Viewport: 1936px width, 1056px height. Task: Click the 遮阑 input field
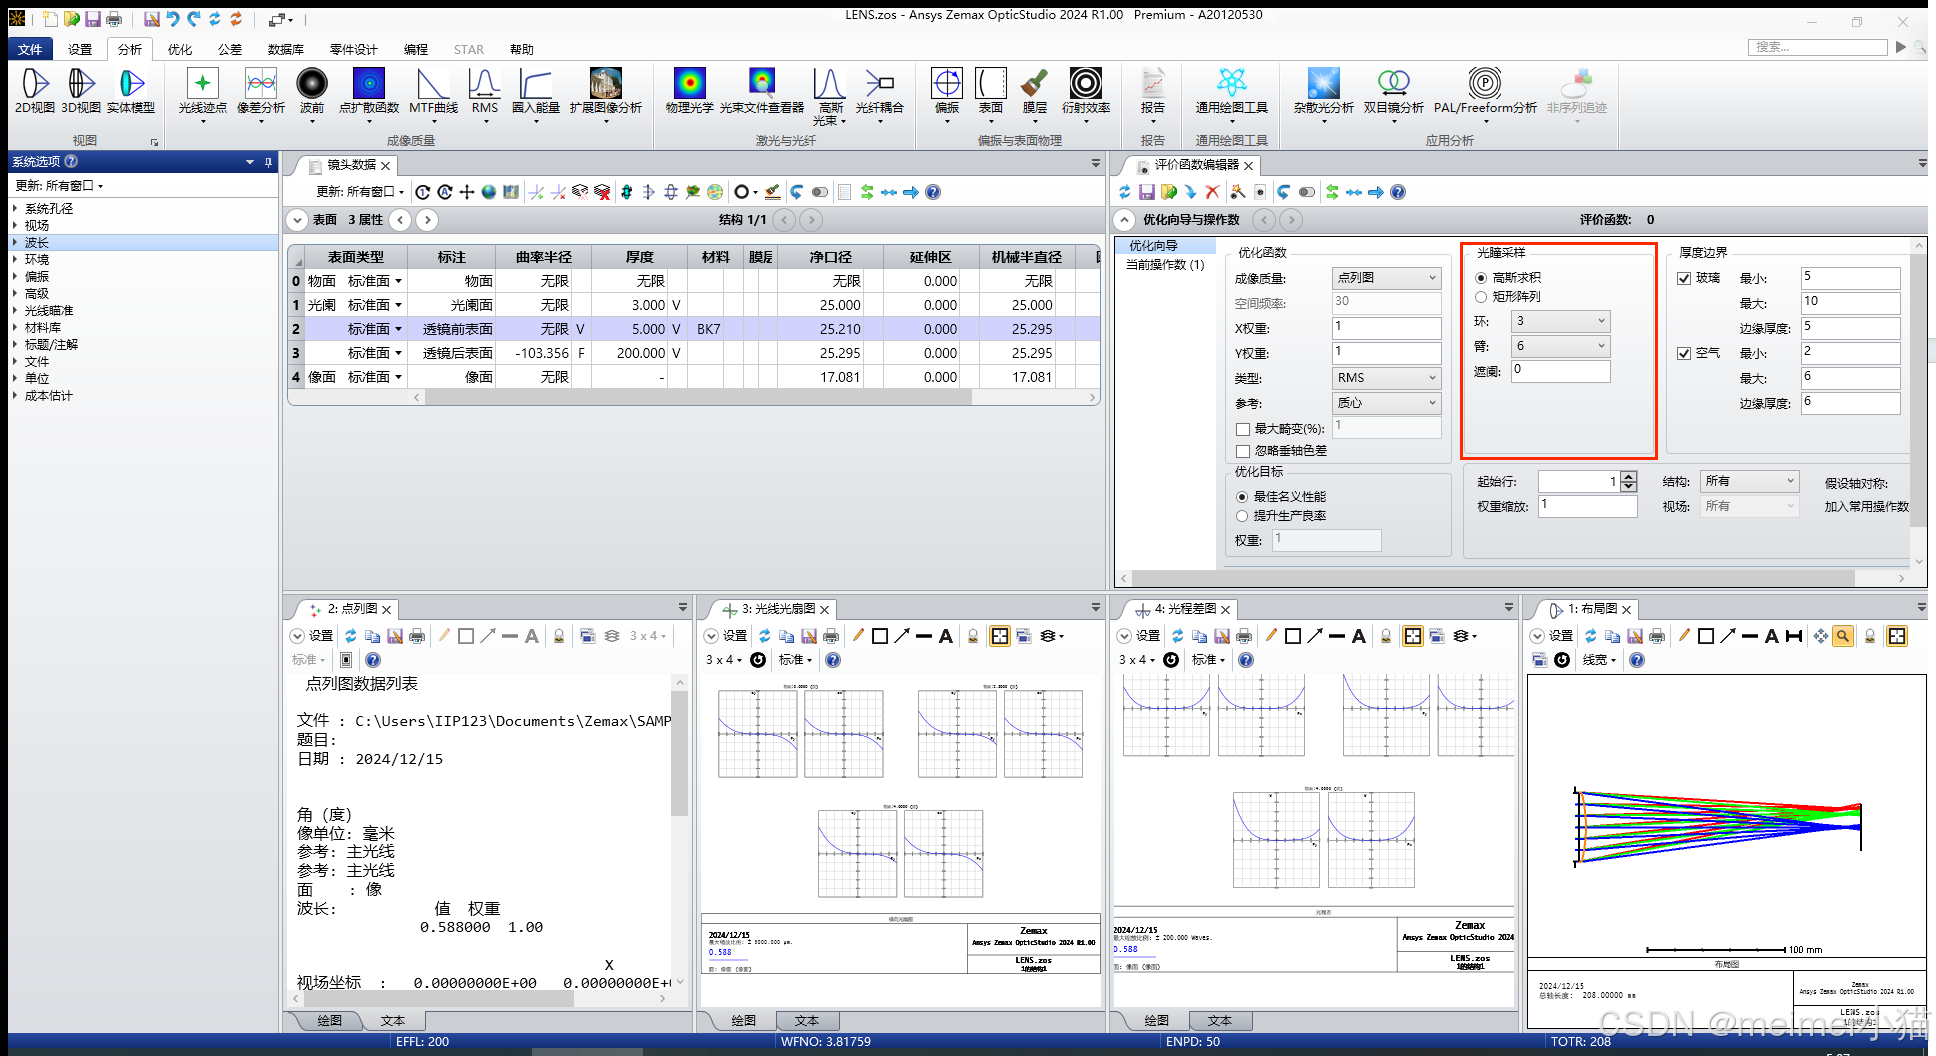pyautogui.click(x=1561, y=371)
